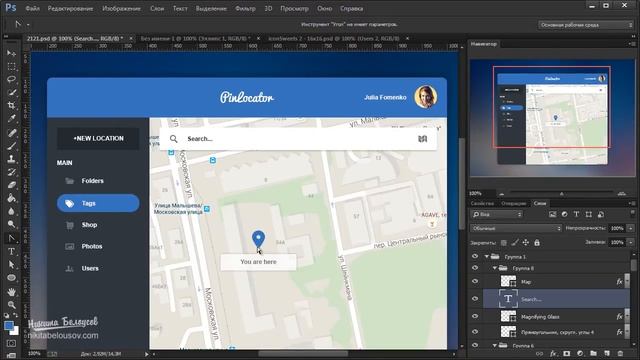Click the foreground color swatch
Image resolution: width=640 pixels, height=360 pixels.
8,326
